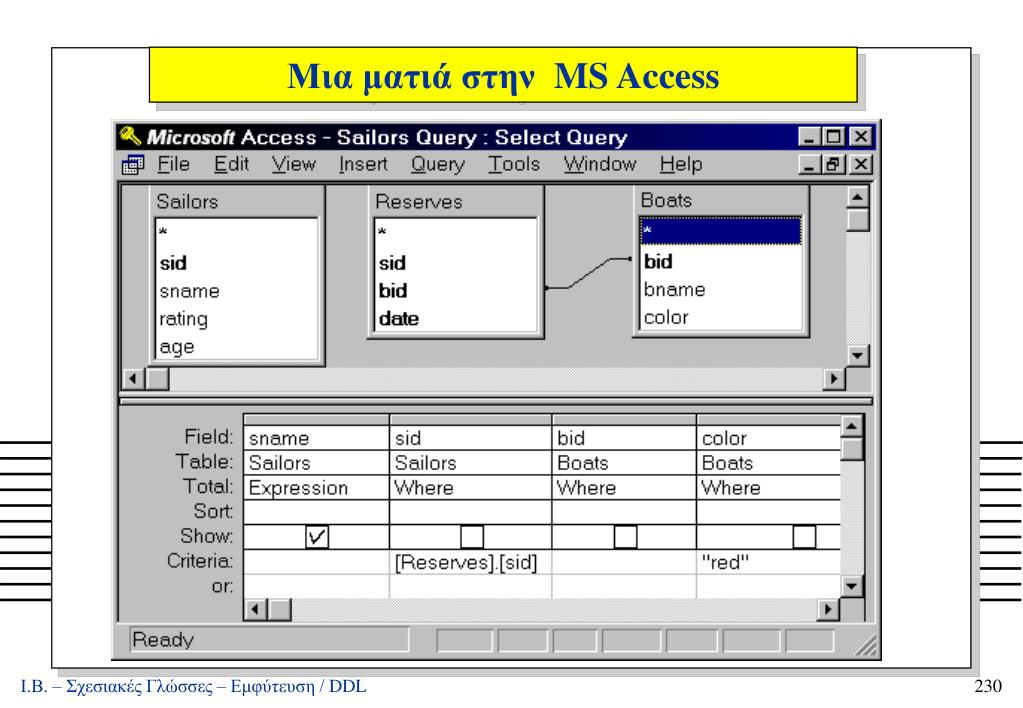
Task: Click the query document icon beside File
Action: click(x=132, y=164)
